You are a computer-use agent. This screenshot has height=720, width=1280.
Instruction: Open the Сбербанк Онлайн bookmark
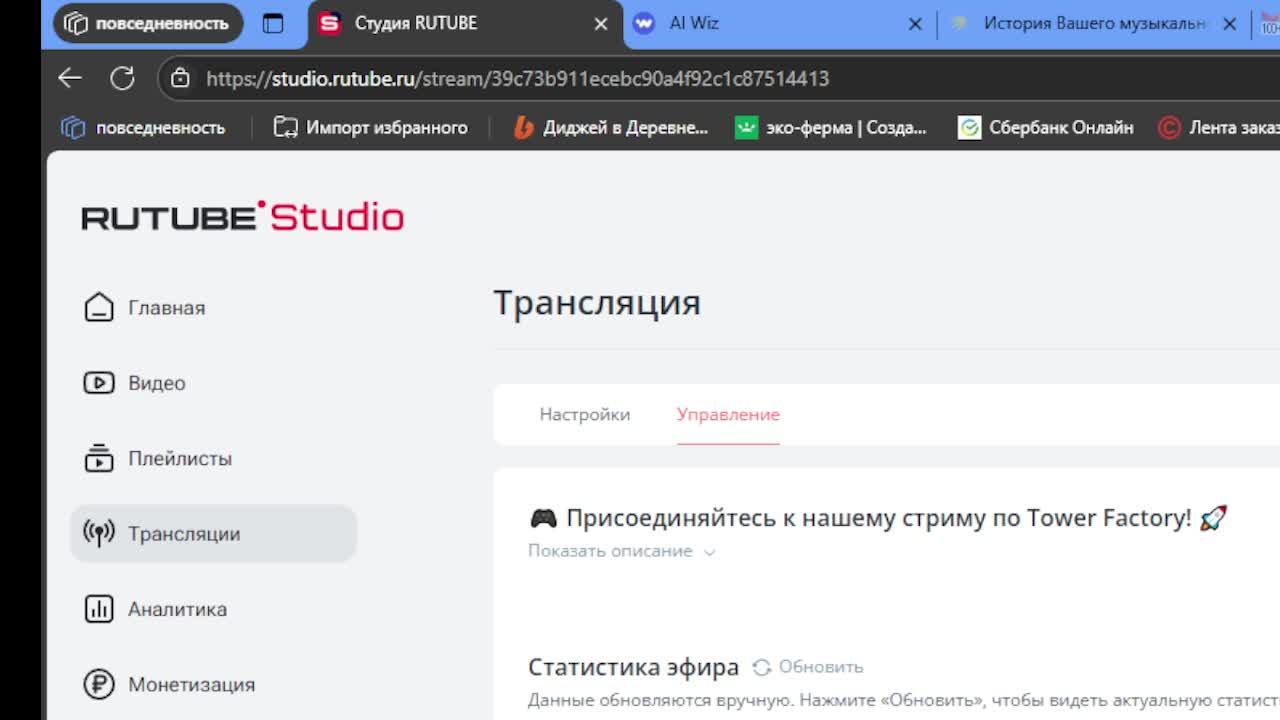1046,128
